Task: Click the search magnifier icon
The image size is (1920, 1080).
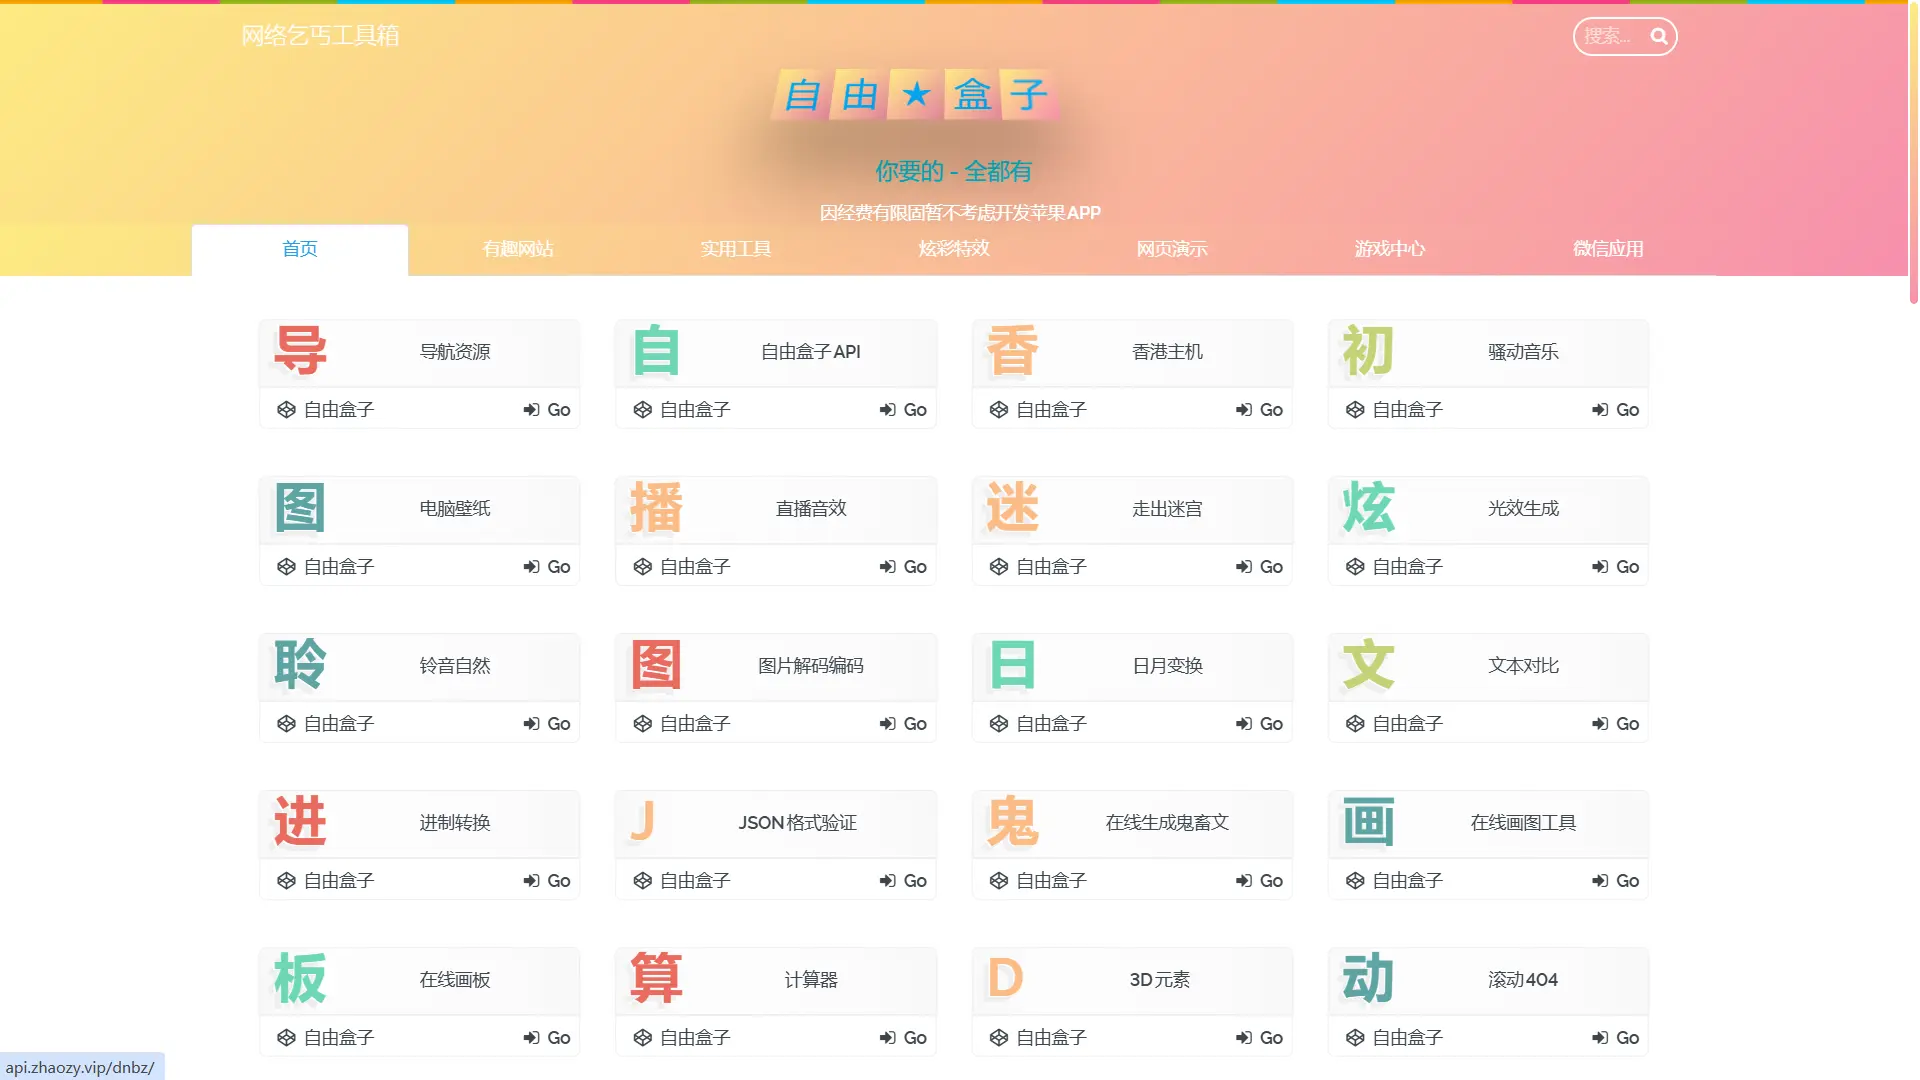Action: pyautogui.click(x=1658, y=37)
